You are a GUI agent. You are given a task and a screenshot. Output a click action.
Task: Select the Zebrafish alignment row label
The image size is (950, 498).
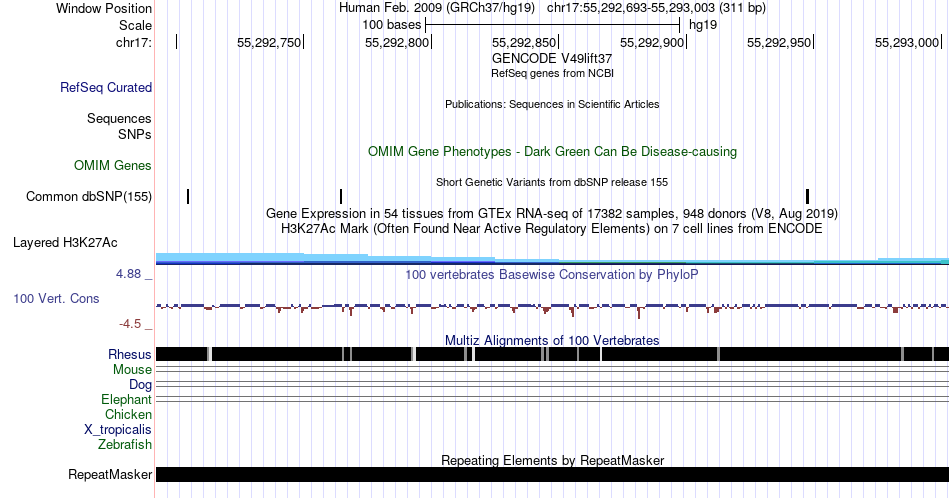pyautogui.click(x=125, y=444)
